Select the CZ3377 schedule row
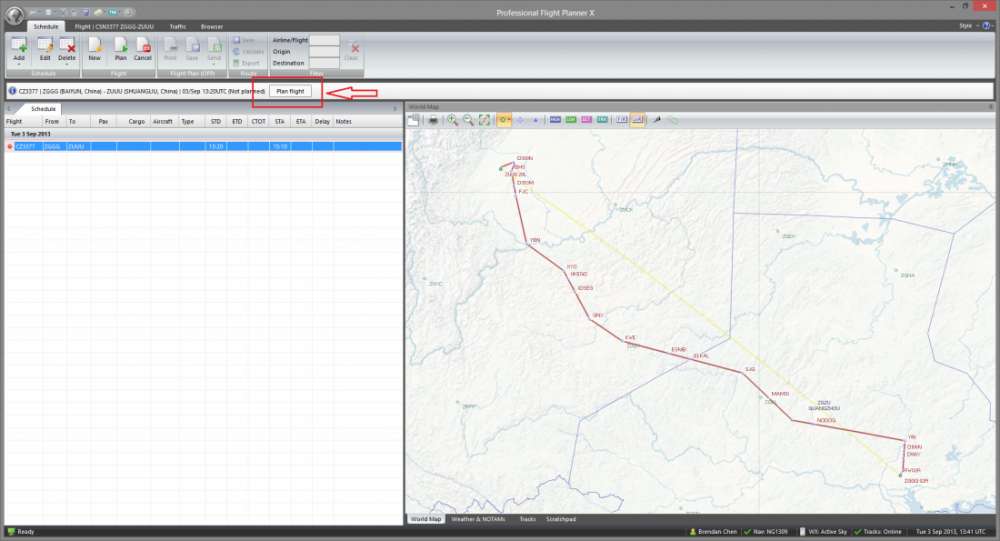Screen dimensions: 1000x541 203,146
